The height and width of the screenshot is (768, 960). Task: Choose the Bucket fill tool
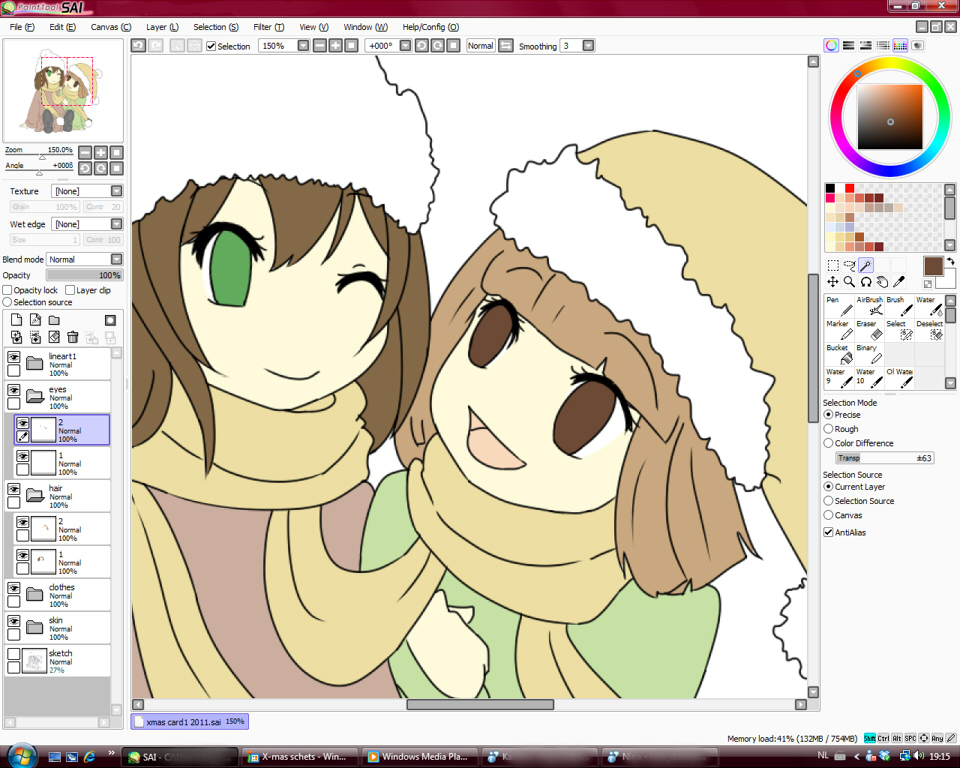point(838,354)
